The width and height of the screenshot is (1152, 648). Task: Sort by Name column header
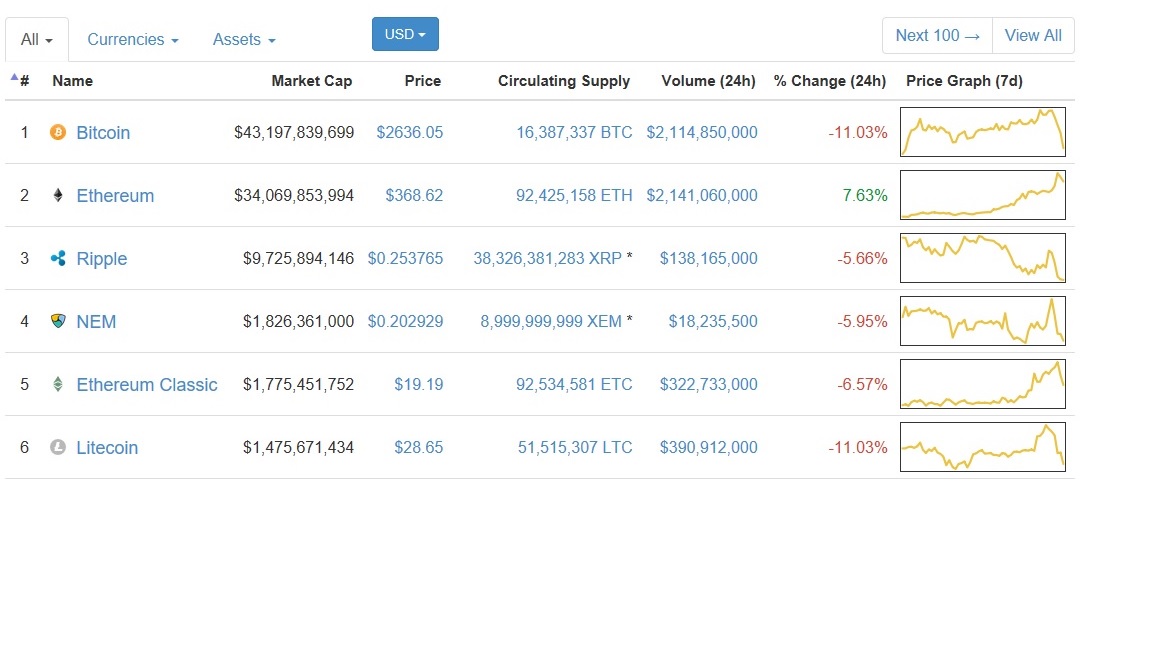tap(72, 81)
